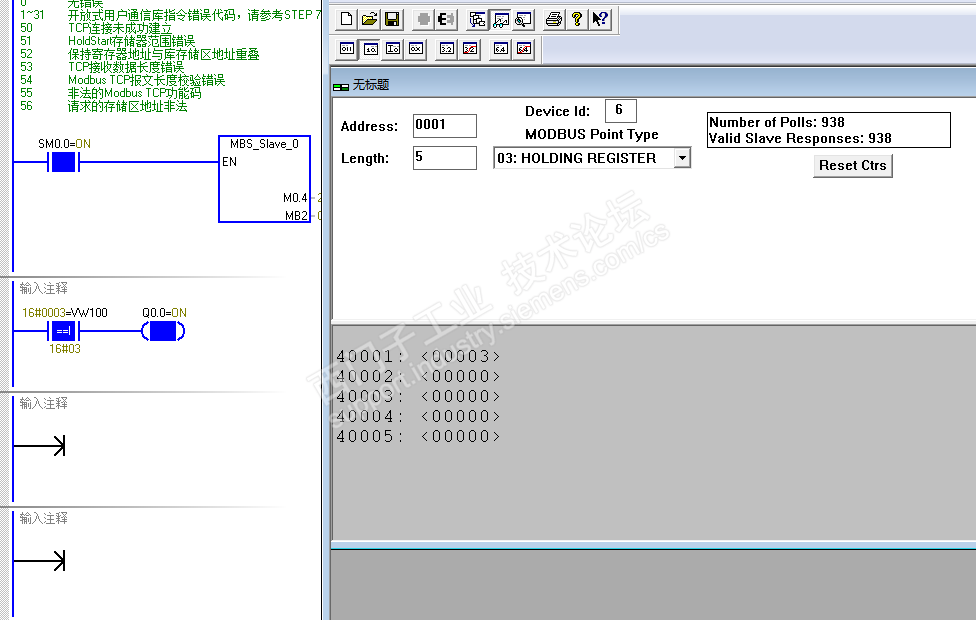Click error code 56 description row
The height and width of the screenshot is (620, 976).
(103, 106)
